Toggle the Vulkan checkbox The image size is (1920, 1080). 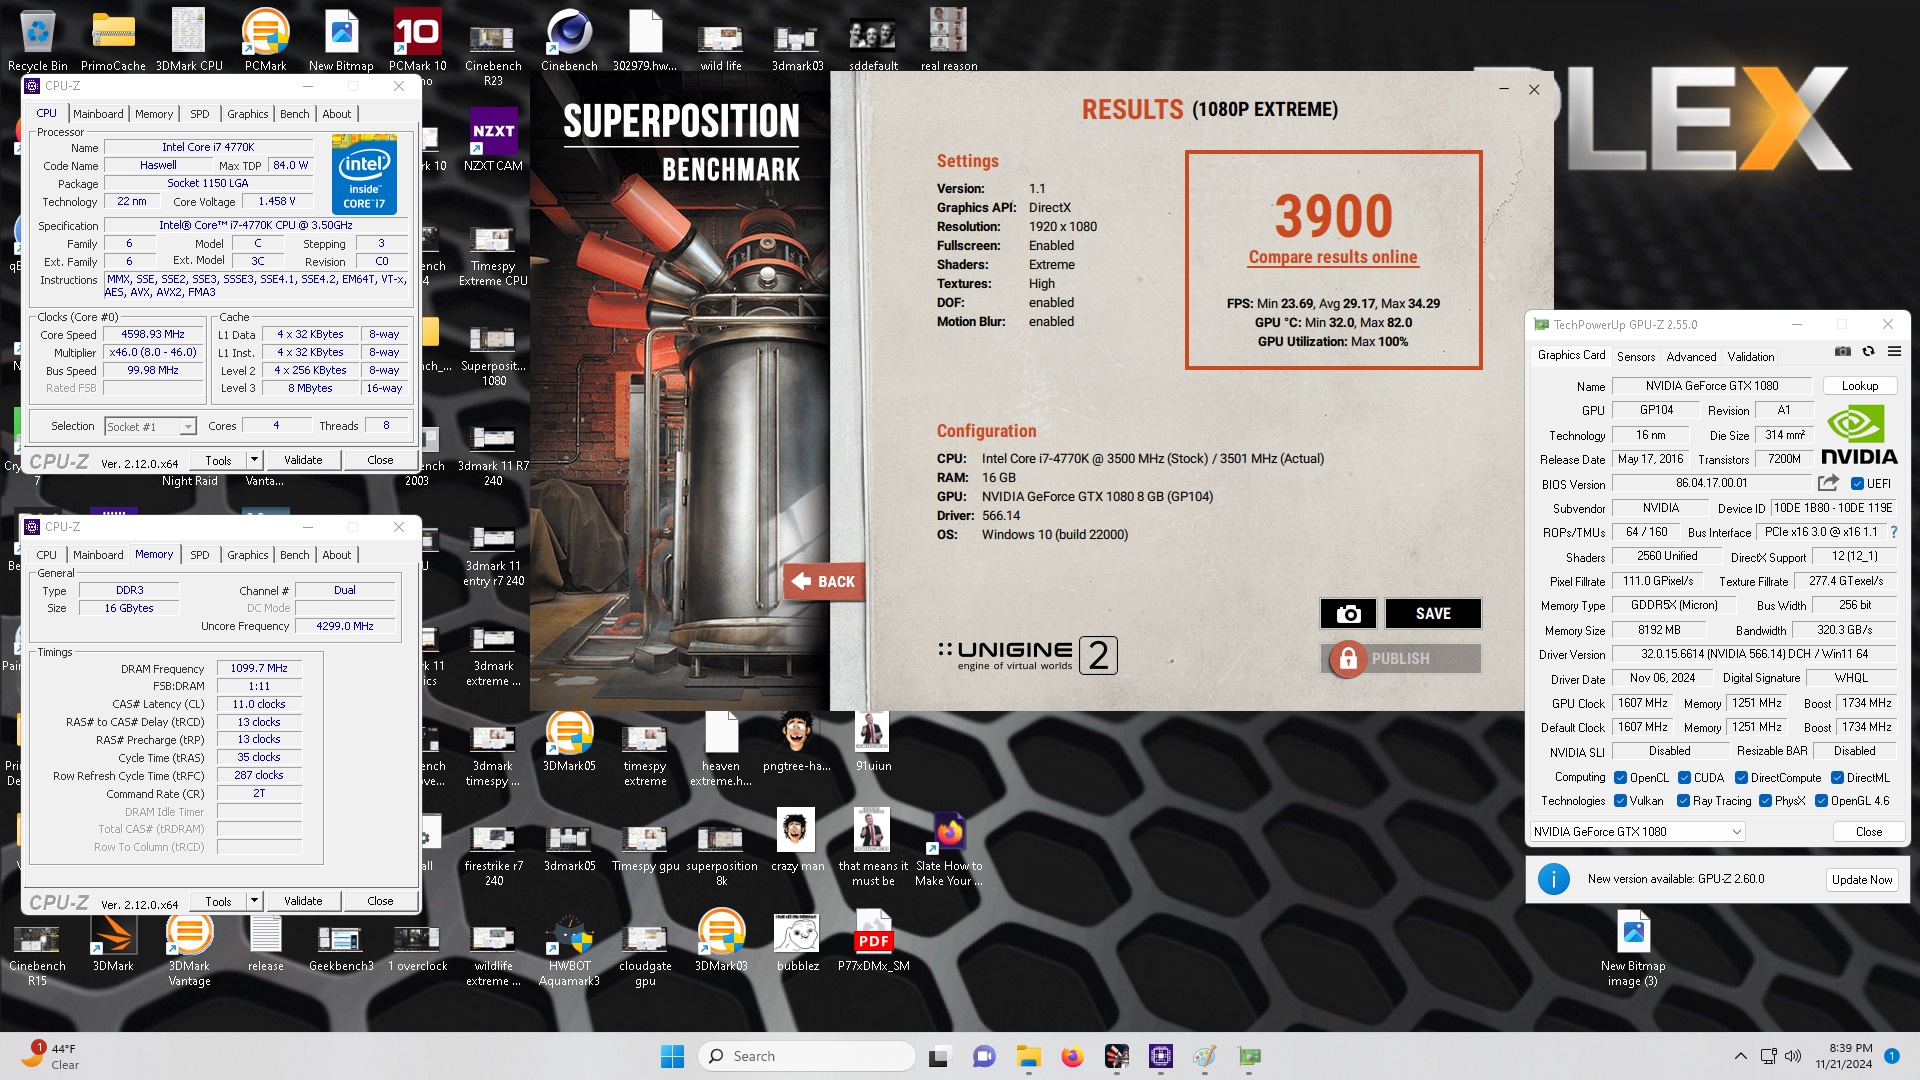click(x=1620, y=801)
